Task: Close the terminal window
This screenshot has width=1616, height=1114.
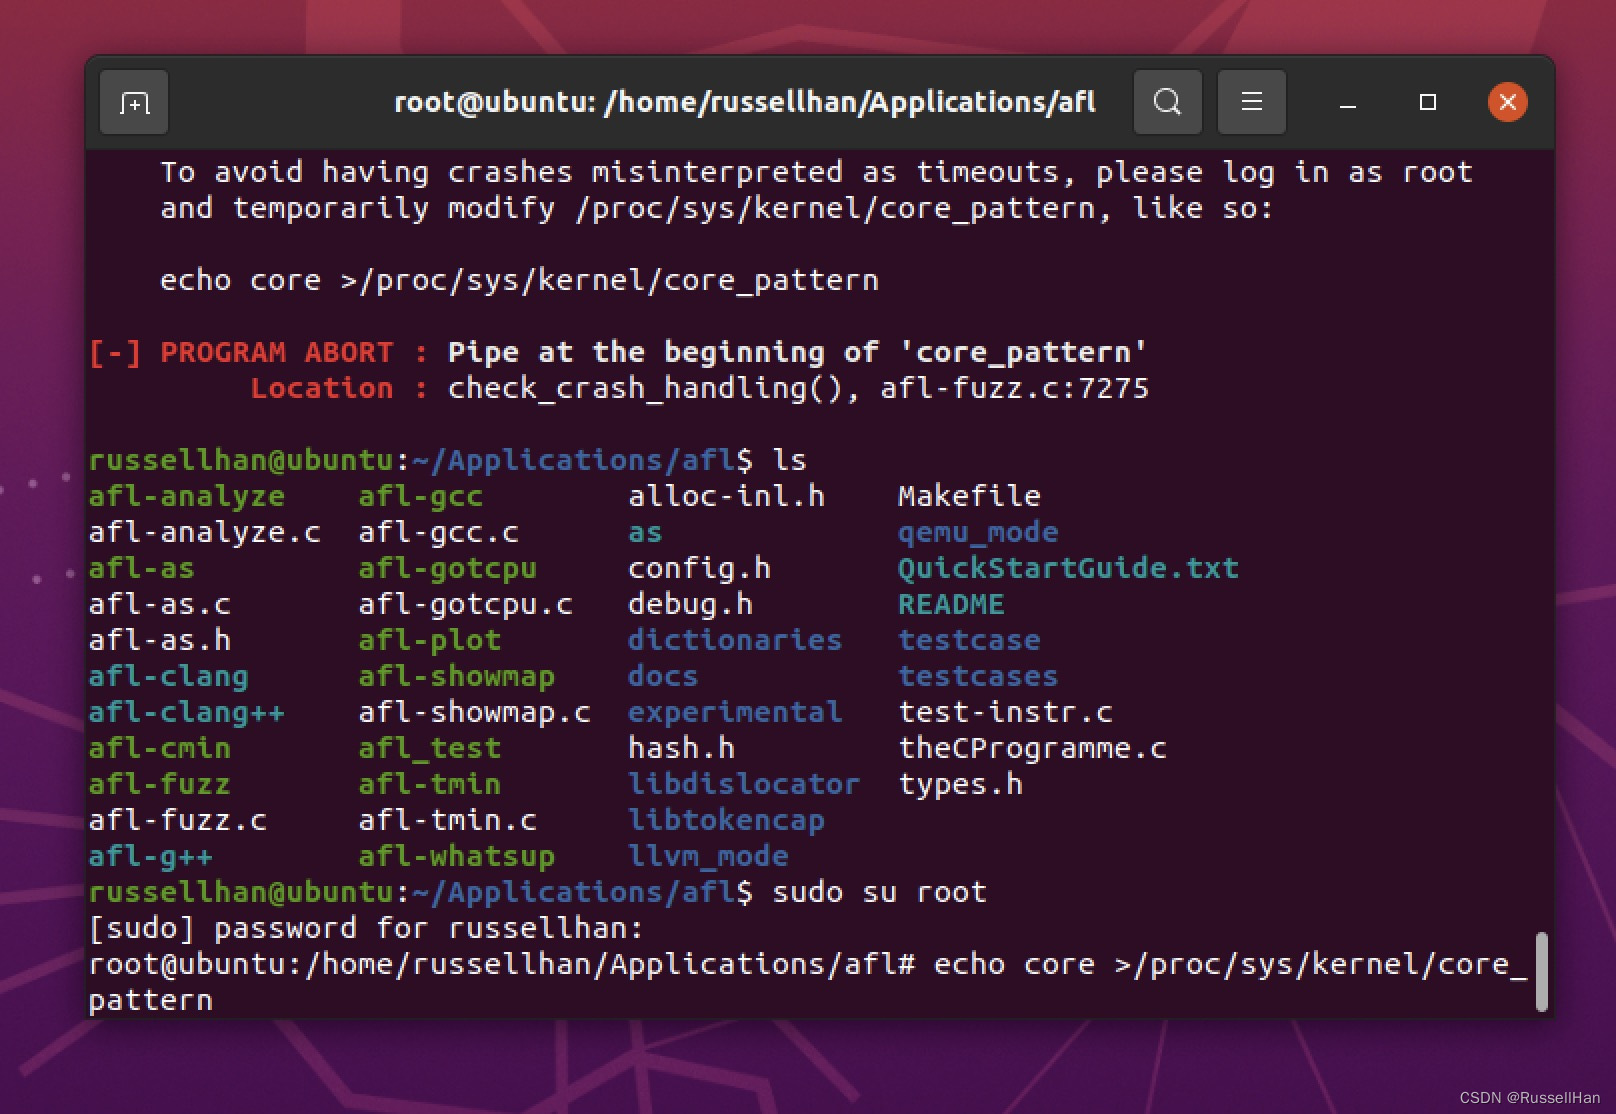Action: point(1508,102)
